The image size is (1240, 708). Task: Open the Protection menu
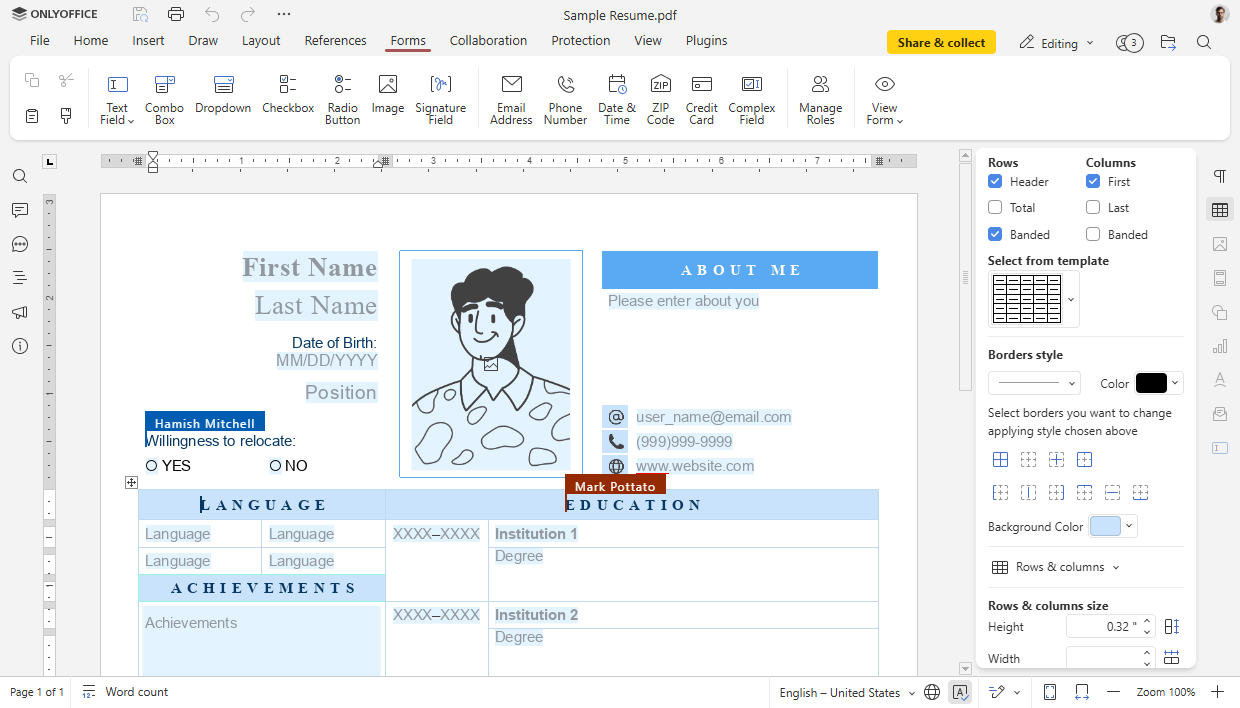coord(581,41)
